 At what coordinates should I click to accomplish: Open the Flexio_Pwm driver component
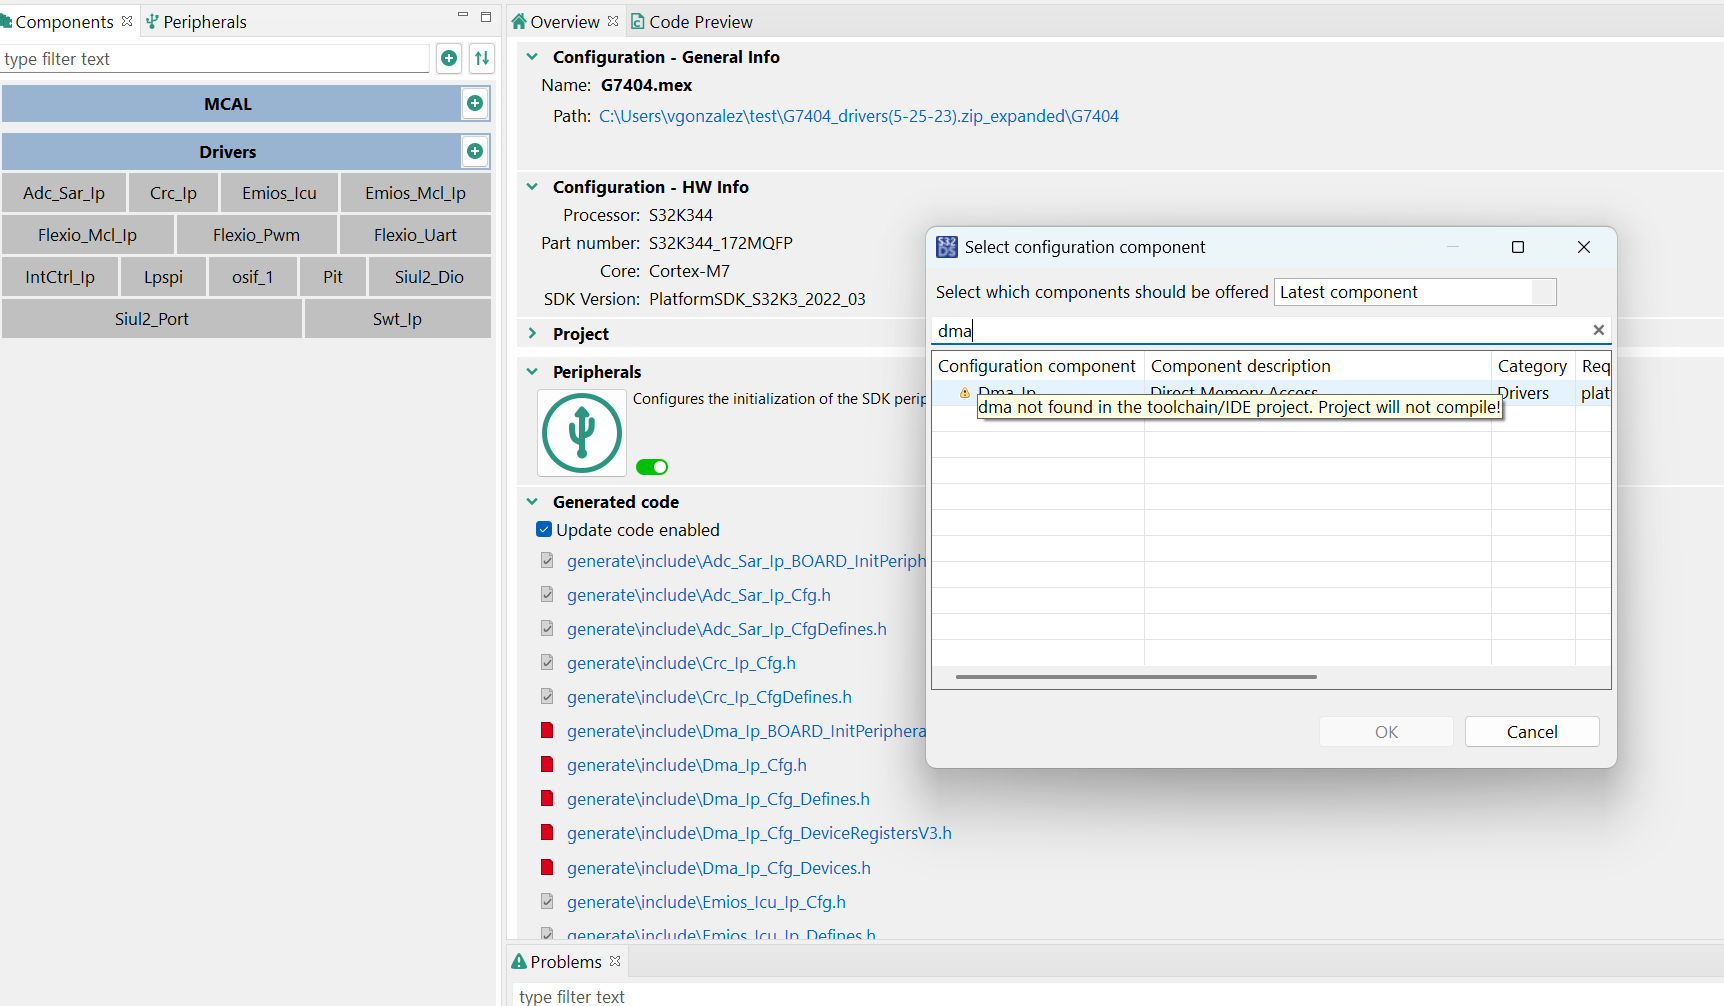tap(256, 235)
